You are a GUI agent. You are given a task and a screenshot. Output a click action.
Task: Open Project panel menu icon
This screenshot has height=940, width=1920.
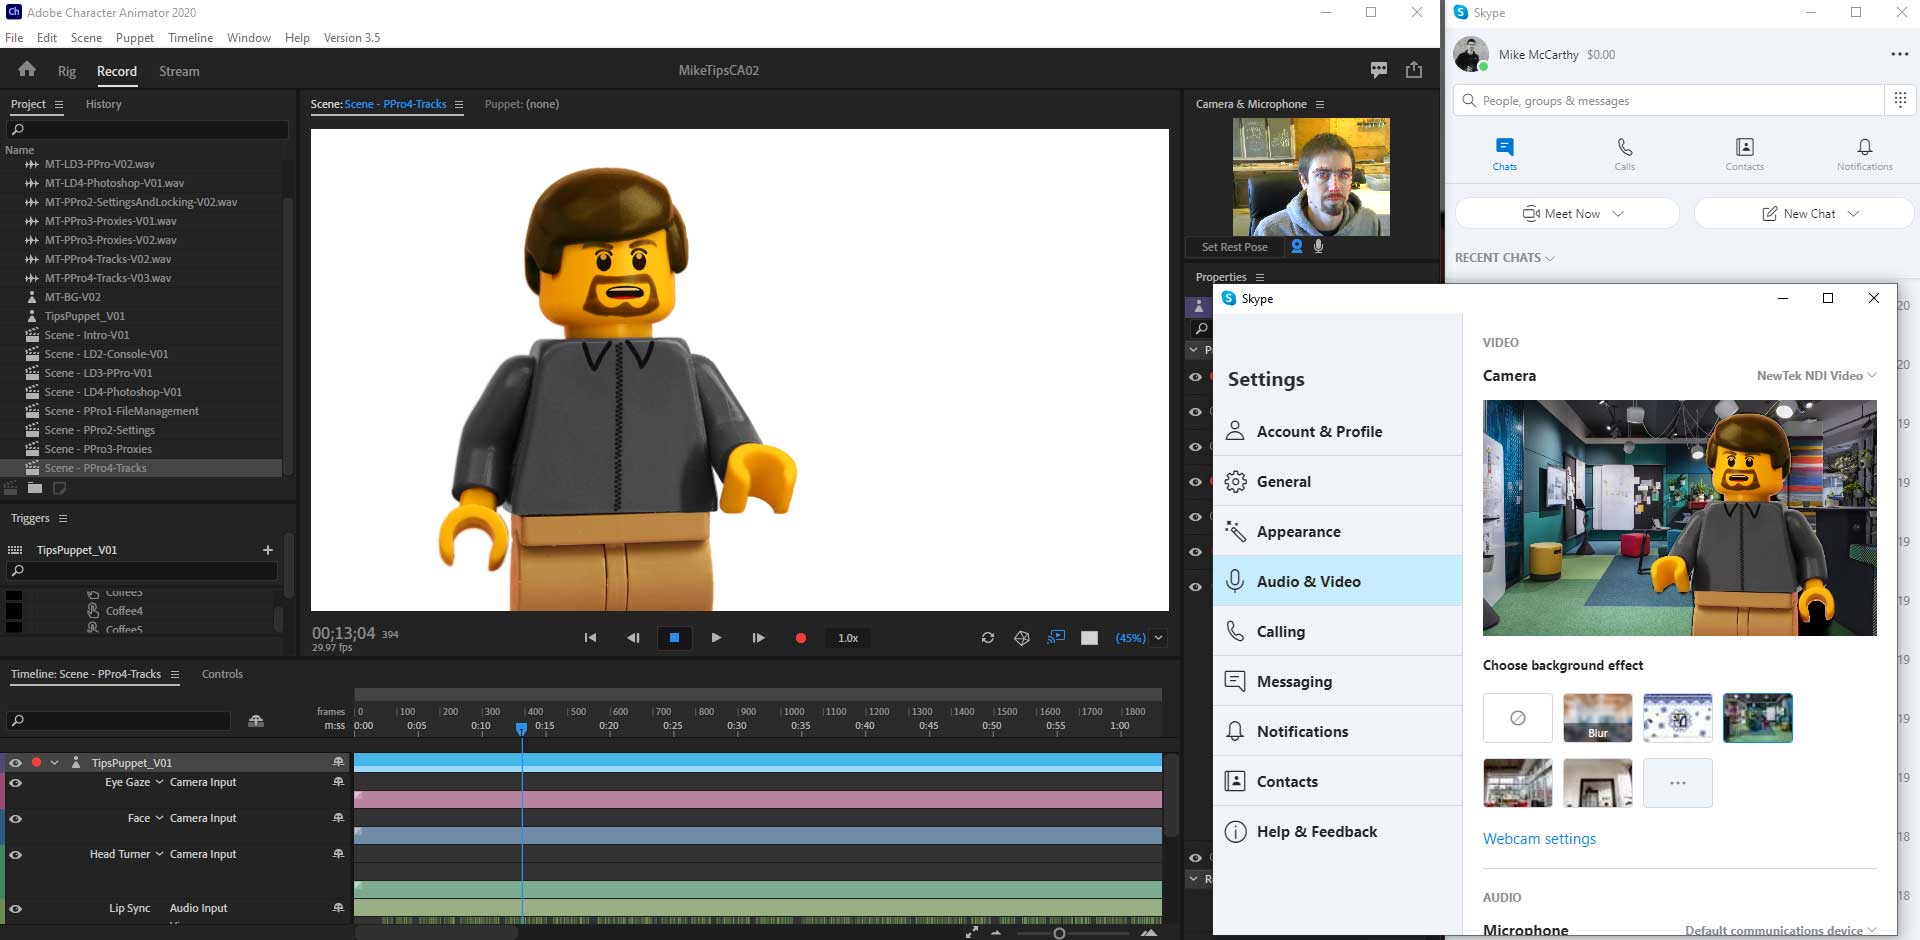pos(59,104)
